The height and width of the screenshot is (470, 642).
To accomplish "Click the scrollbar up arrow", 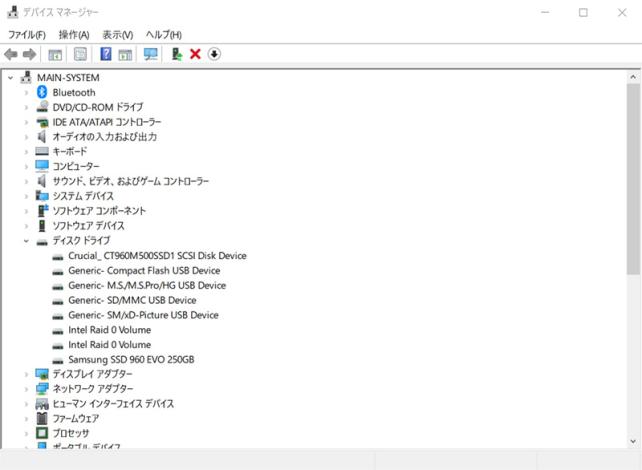I will [633, 77].
